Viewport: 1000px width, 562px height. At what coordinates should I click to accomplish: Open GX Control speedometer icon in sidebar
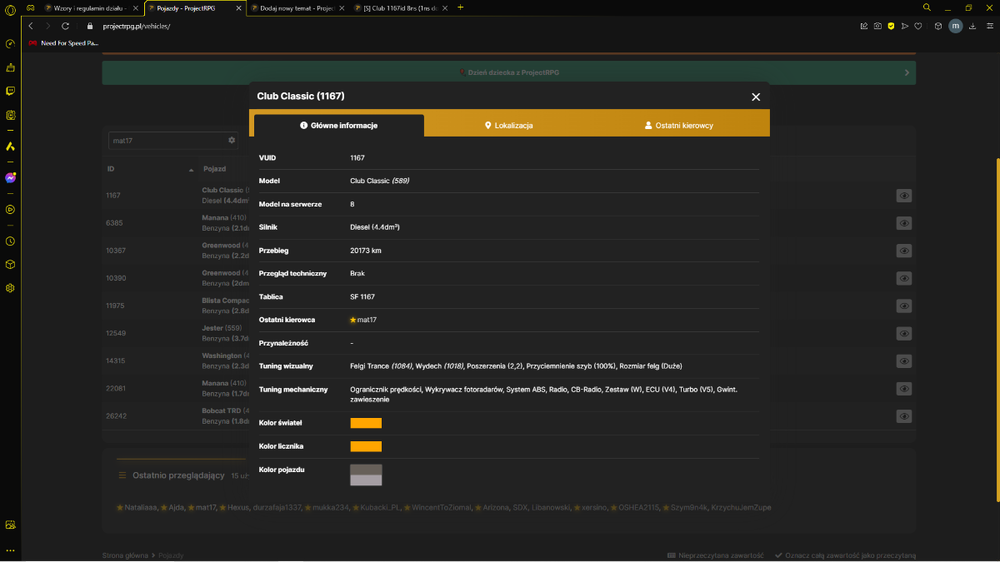tap(10, 44)
